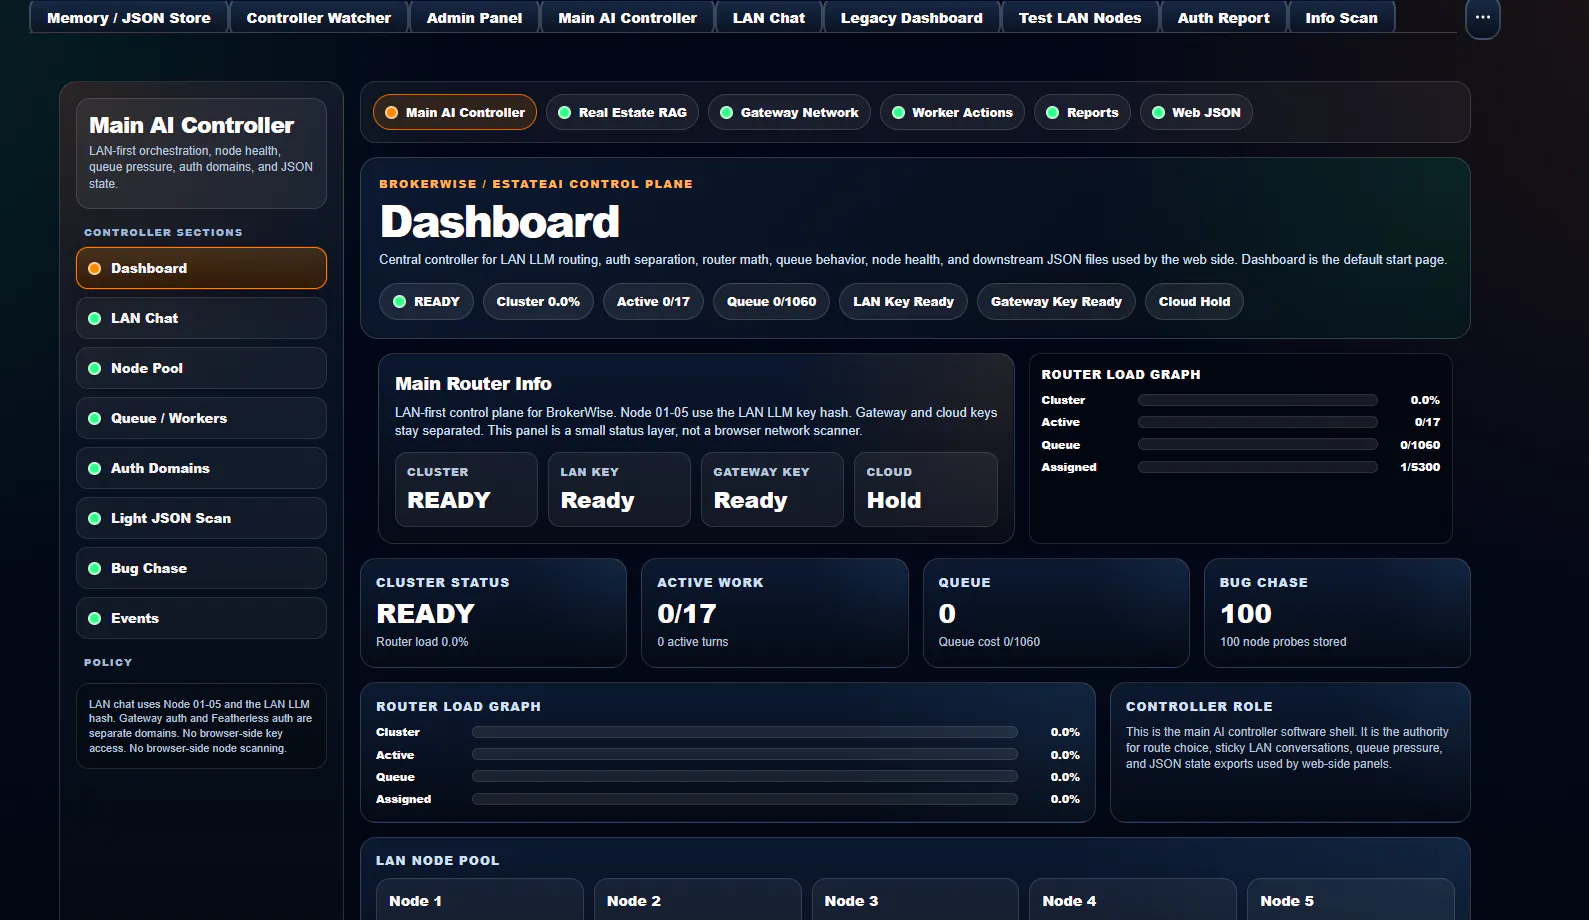
Task: Click the CLUSTER READY info tile
Action: 466,489
